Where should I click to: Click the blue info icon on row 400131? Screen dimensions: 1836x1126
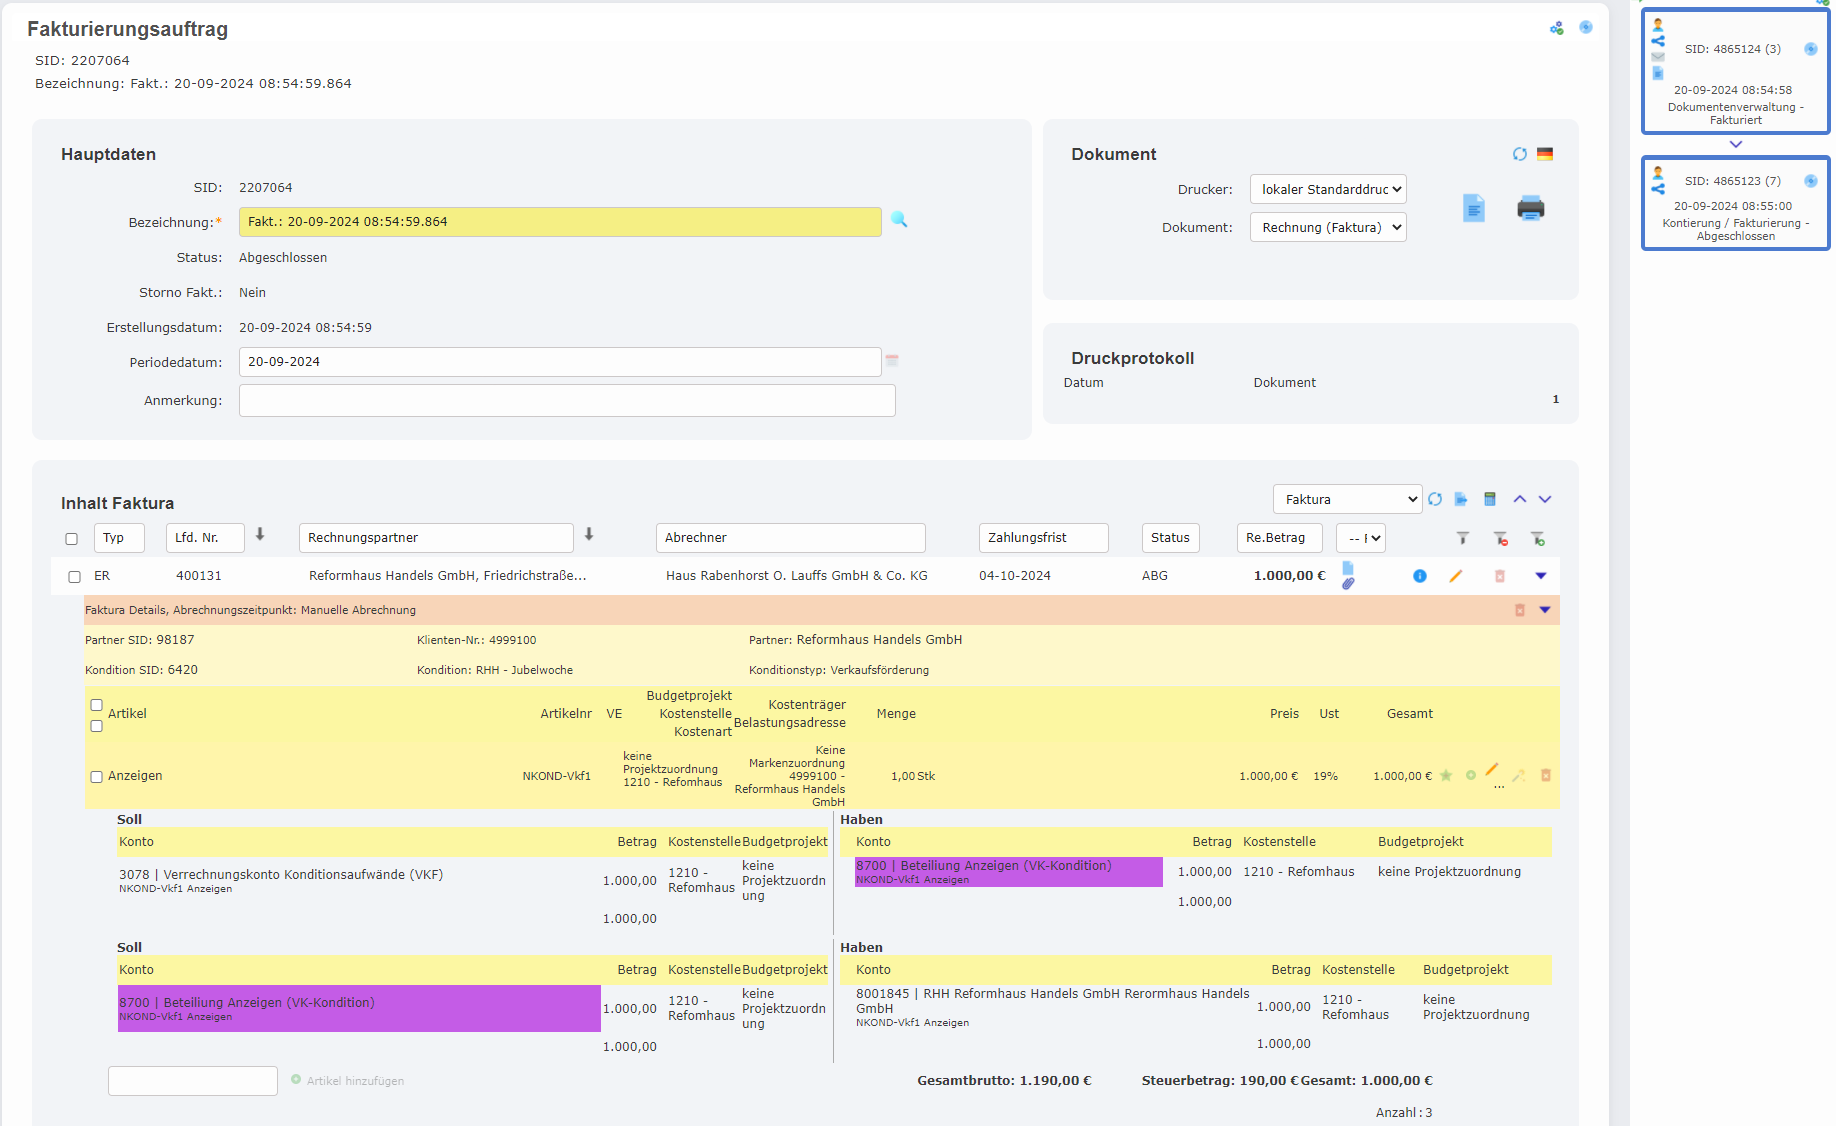point(1419,576)
